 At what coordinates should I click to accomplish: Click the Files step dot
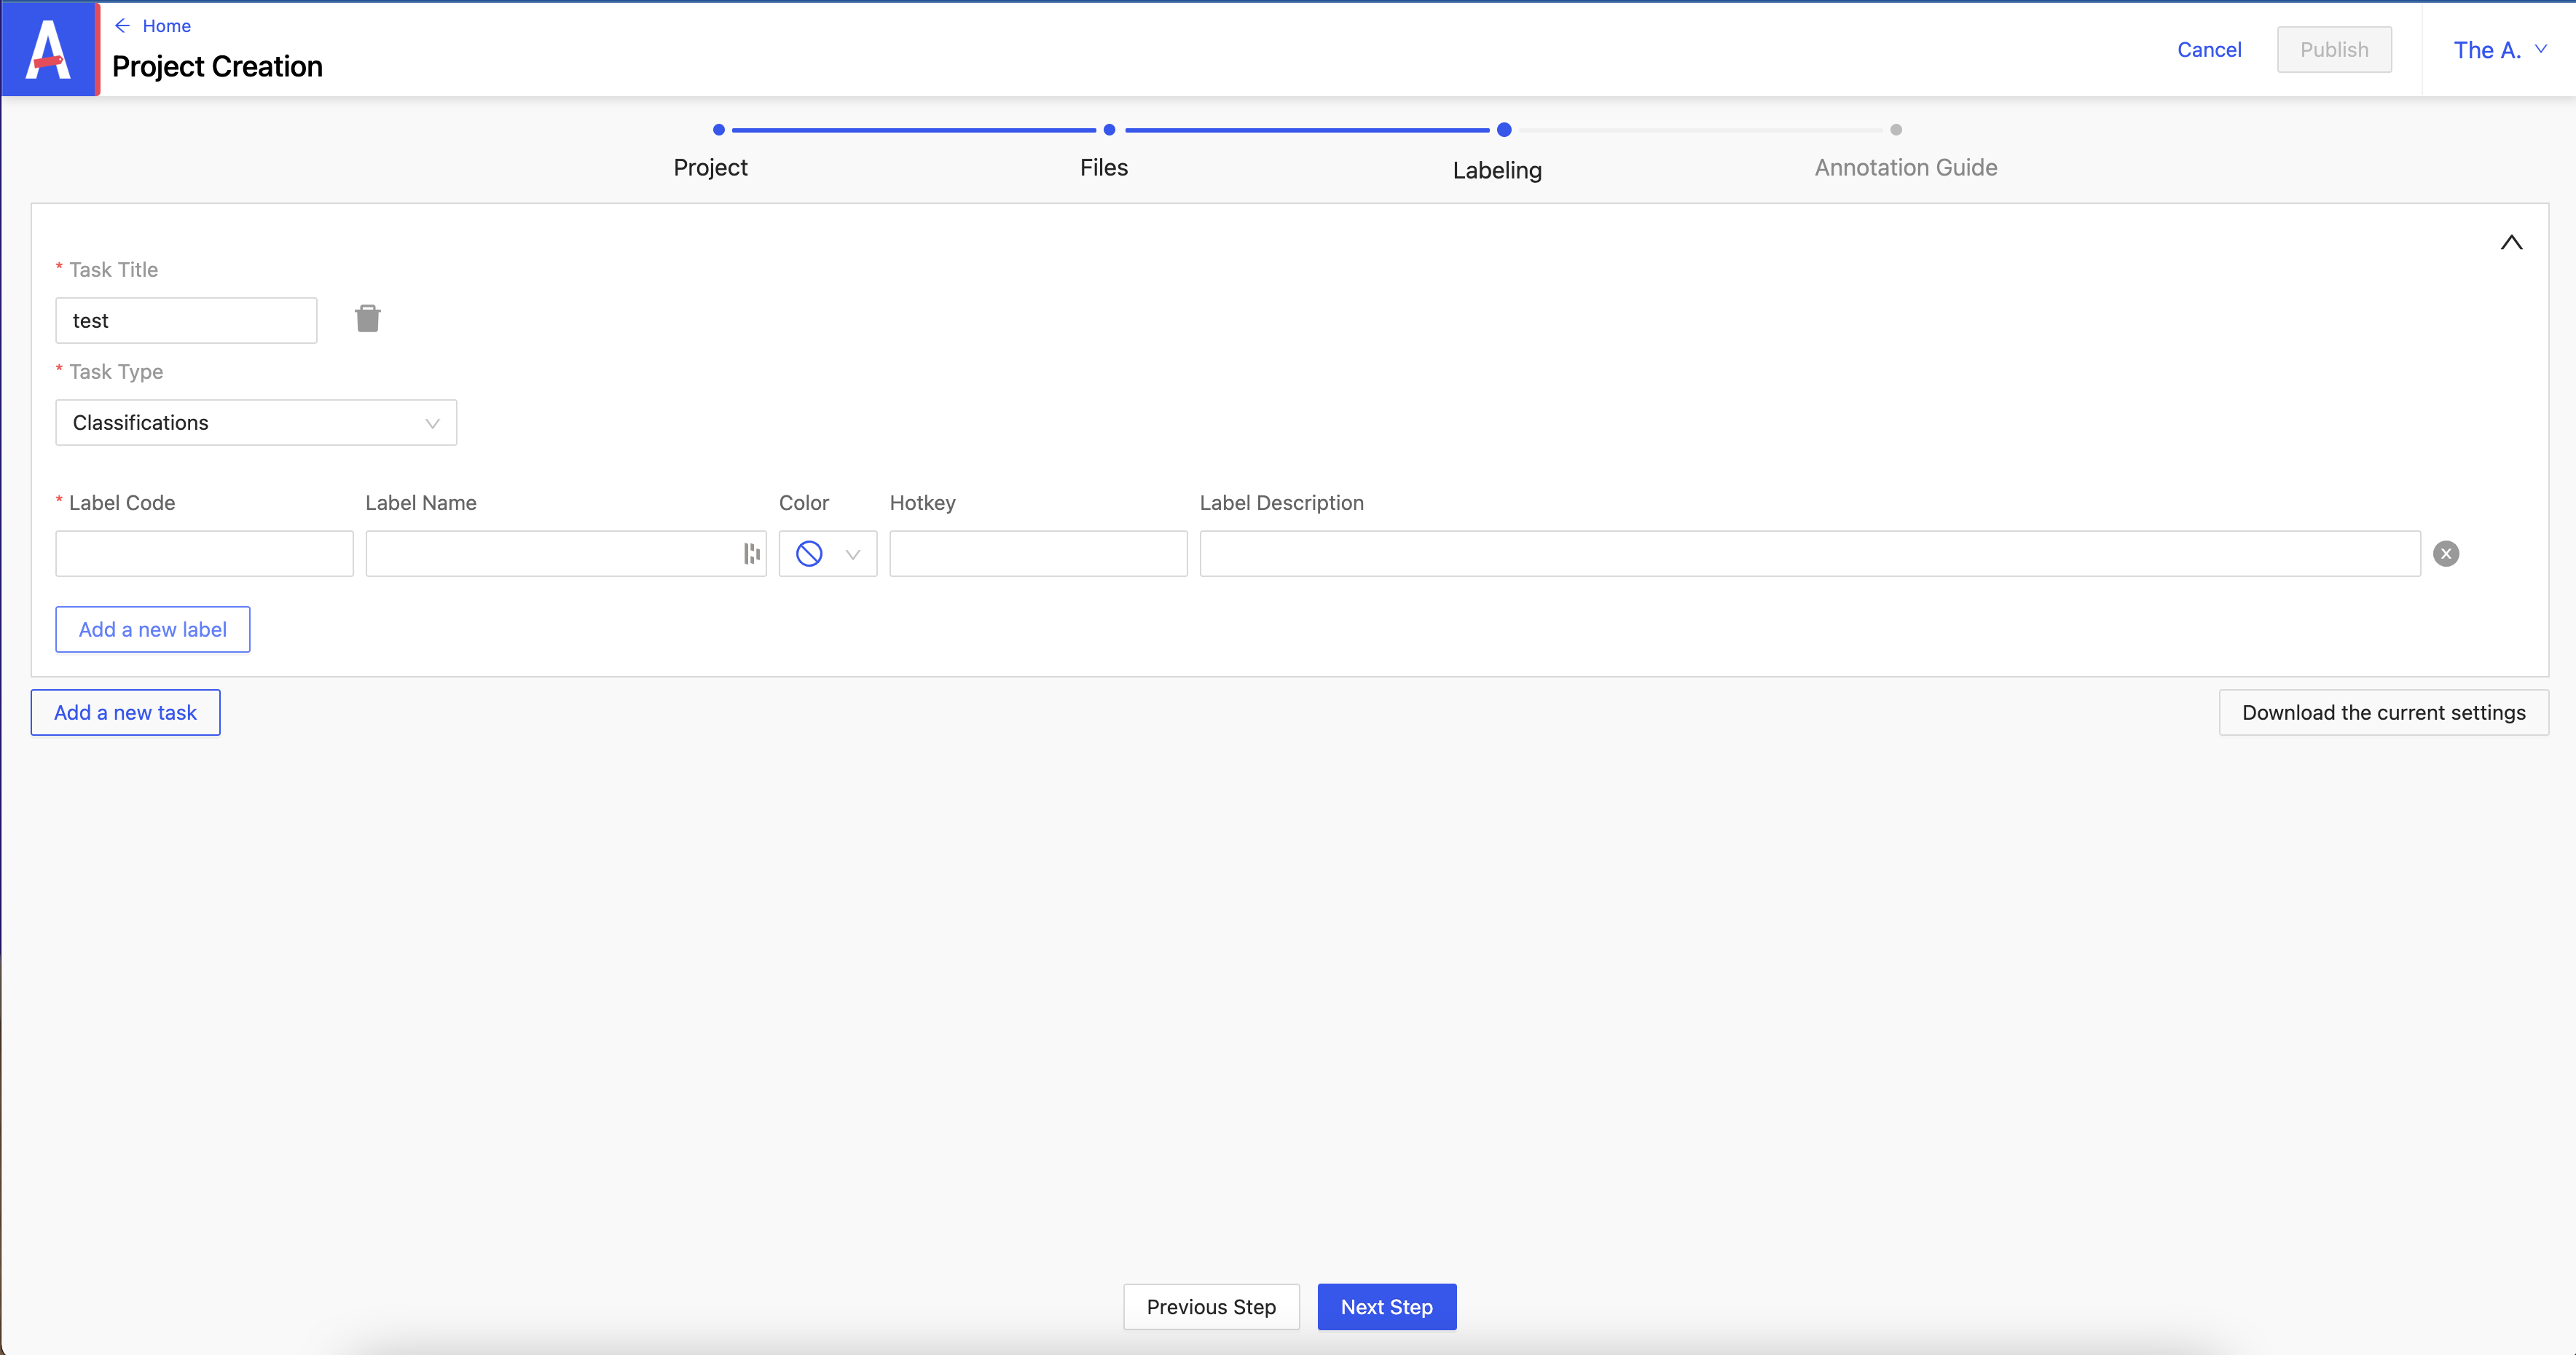(1109, 130)
